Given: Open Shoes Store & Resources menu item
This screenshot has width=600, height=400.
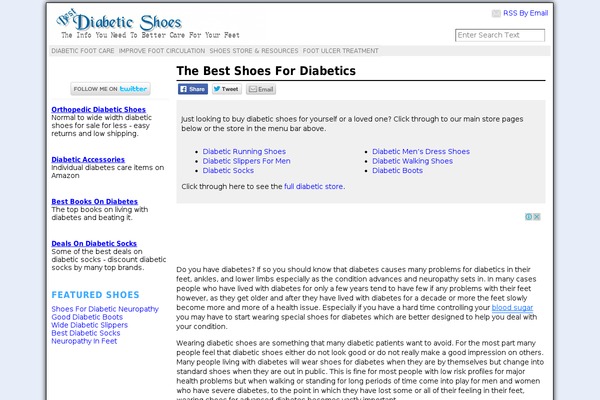Looking at the screenshot, I should click(254, 51).
